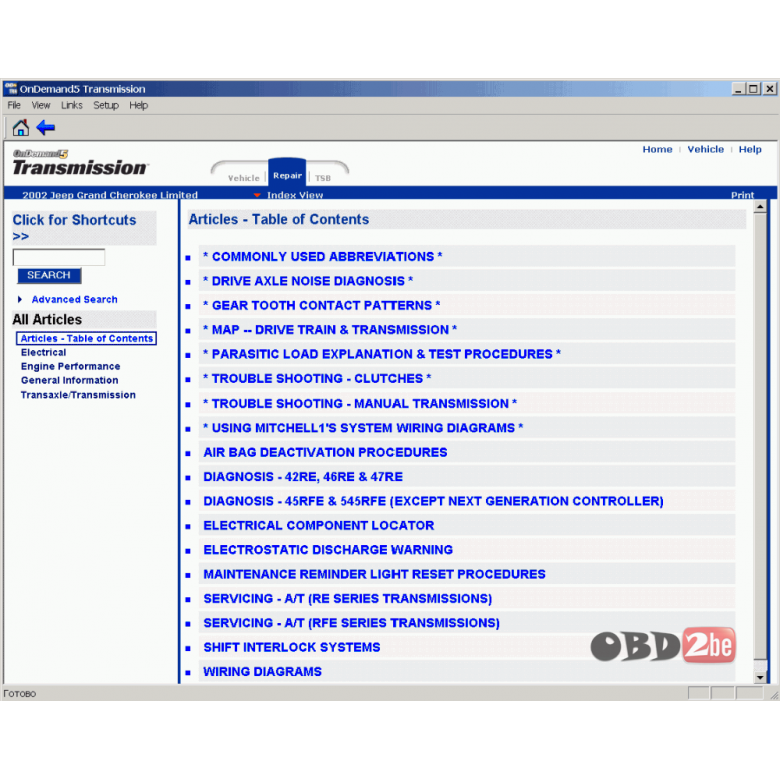Select Articles - Table of Contents in sidebar
This screenshot has width=780, height=780.
tap(87, 338)
